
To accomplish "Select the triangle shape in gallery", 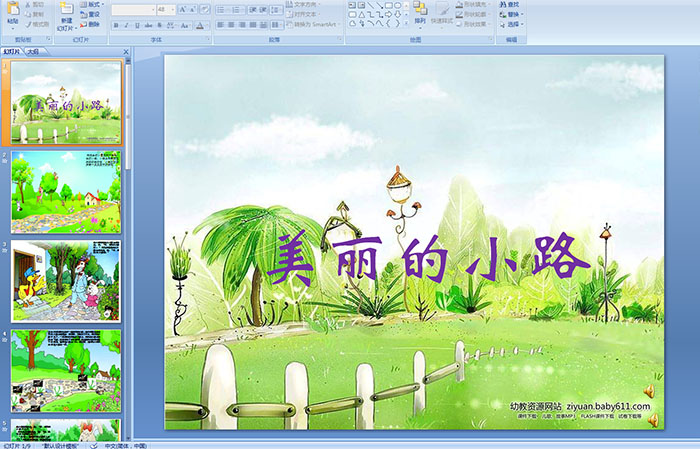I will [x=362, y=15].
